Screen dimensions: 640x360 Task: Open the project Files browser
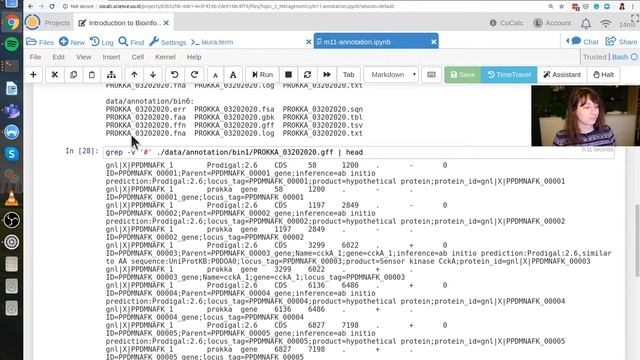pyautogui.click(x=40, y=42)
